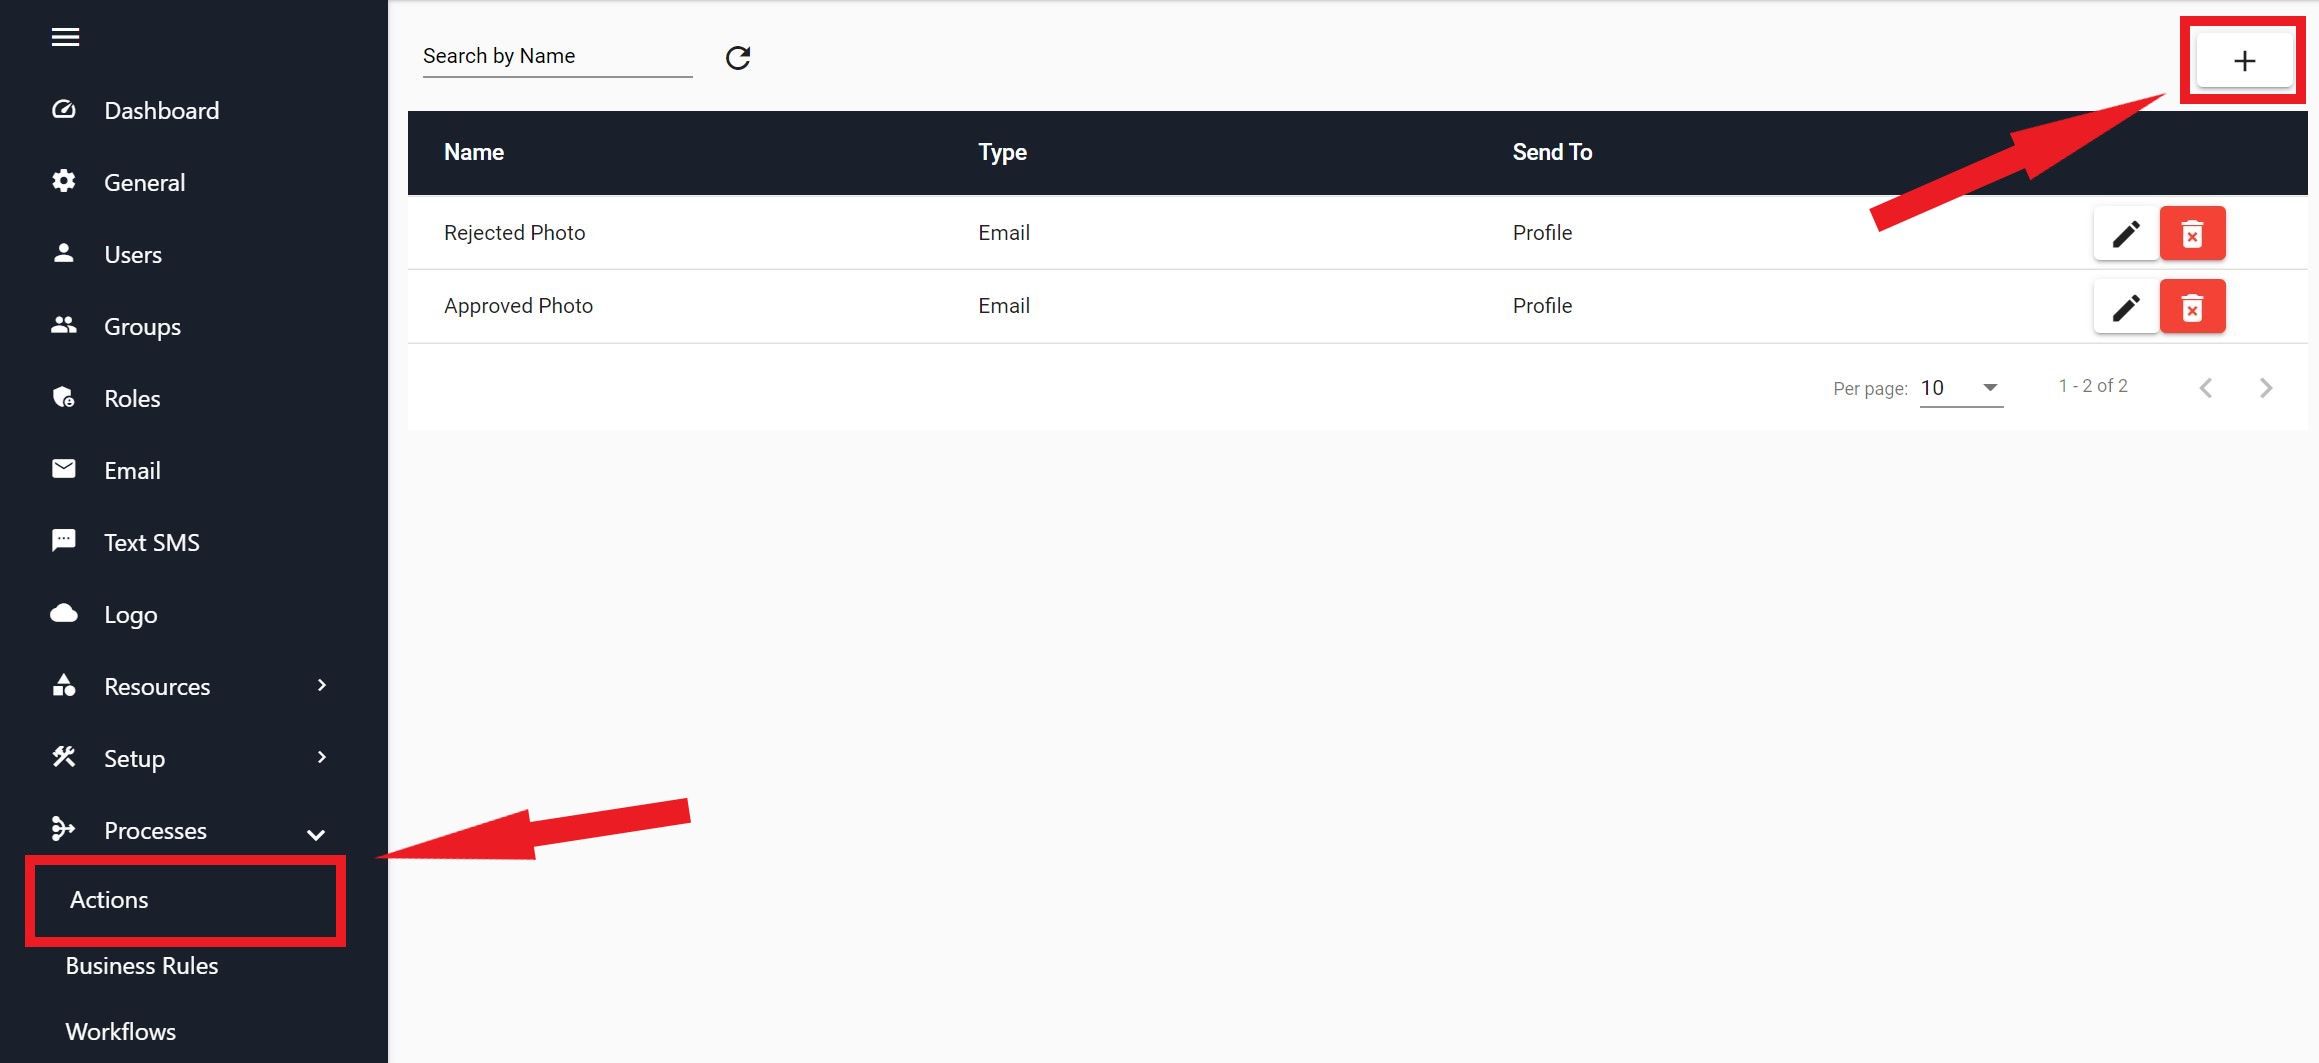Screen dimensions: 2319x1063
Task: Refresh the actions list
Action: (x=738, y=58)
